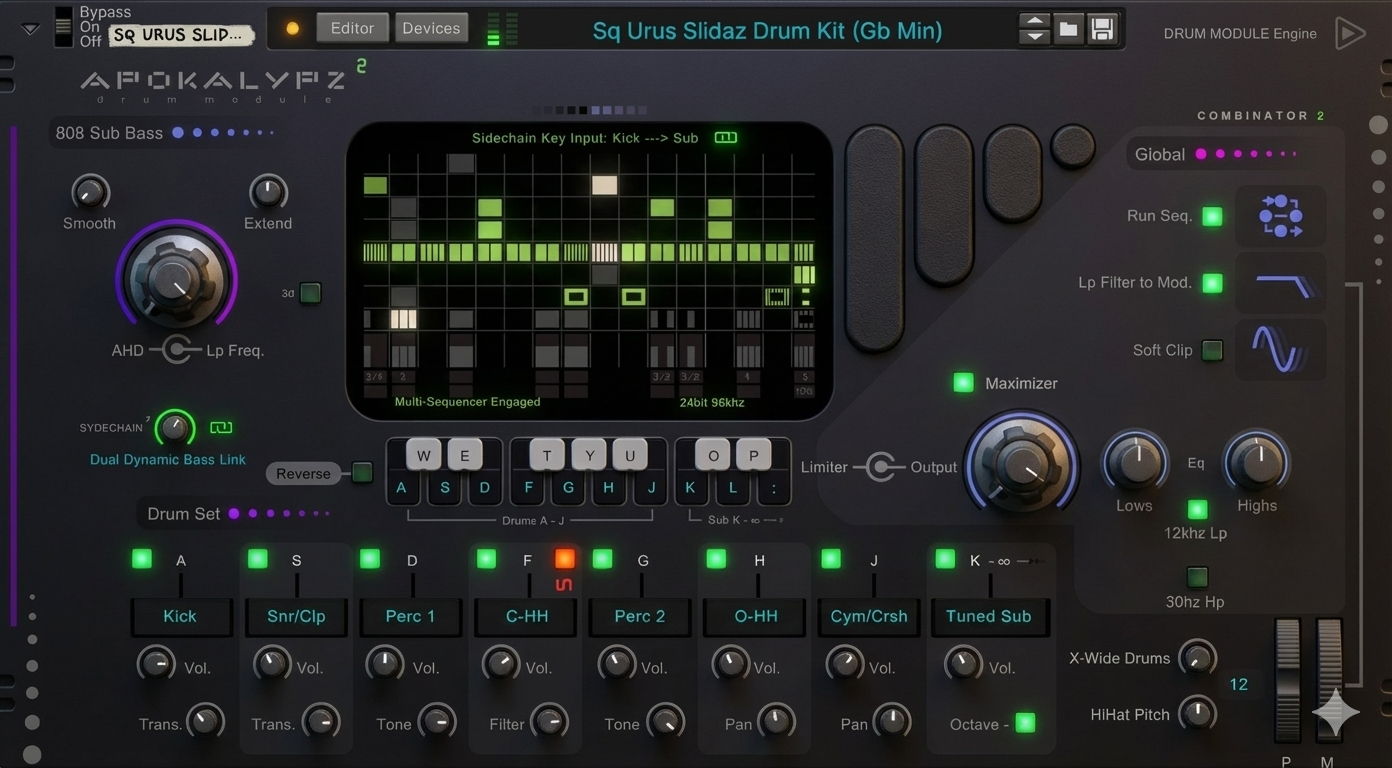Click the W keyboard key
This screenshot has width=1392, height=768.
[x=423, y=455]
